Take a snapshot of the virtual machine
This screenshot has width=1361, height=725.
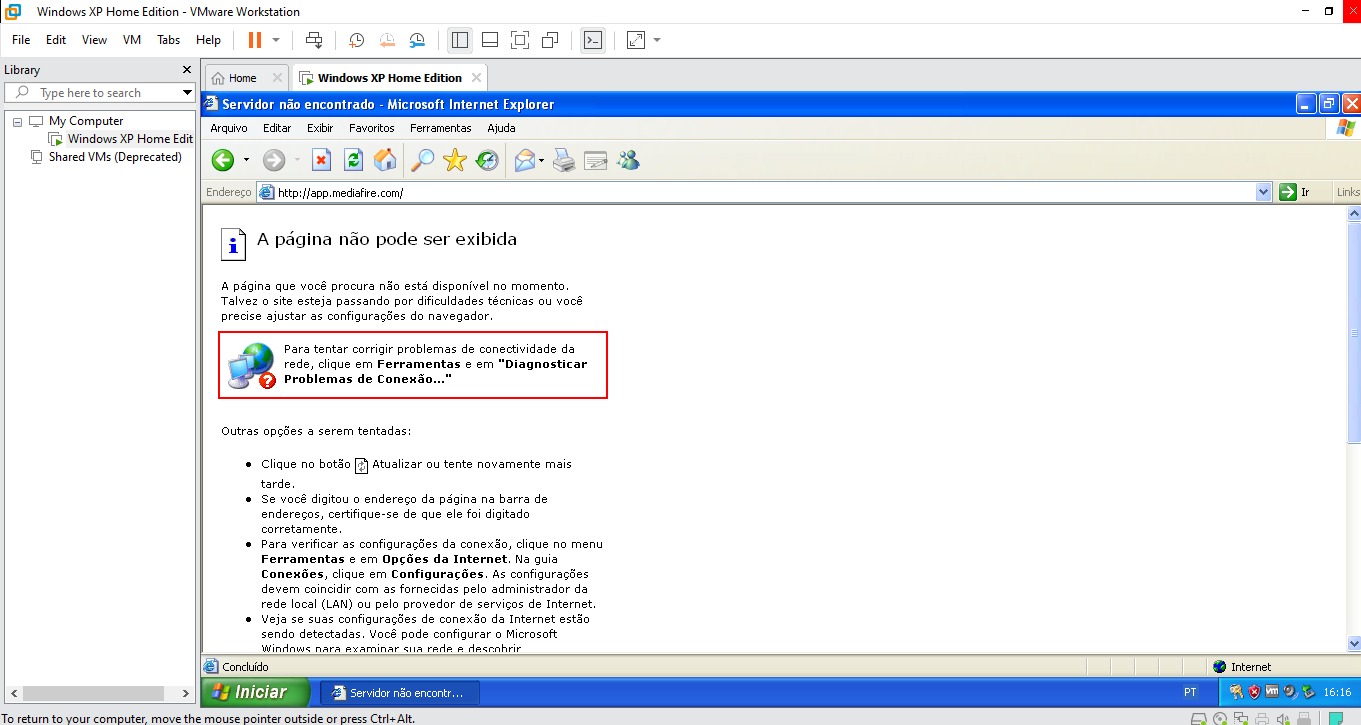pos(356,40)
